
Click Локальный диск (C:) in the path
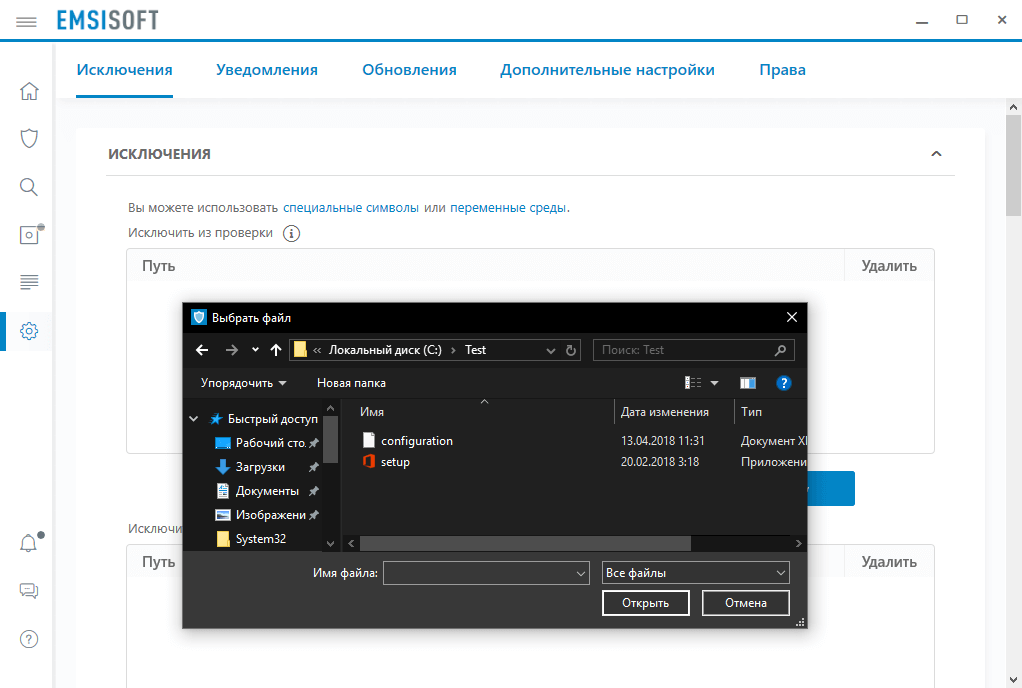(385, 350)
